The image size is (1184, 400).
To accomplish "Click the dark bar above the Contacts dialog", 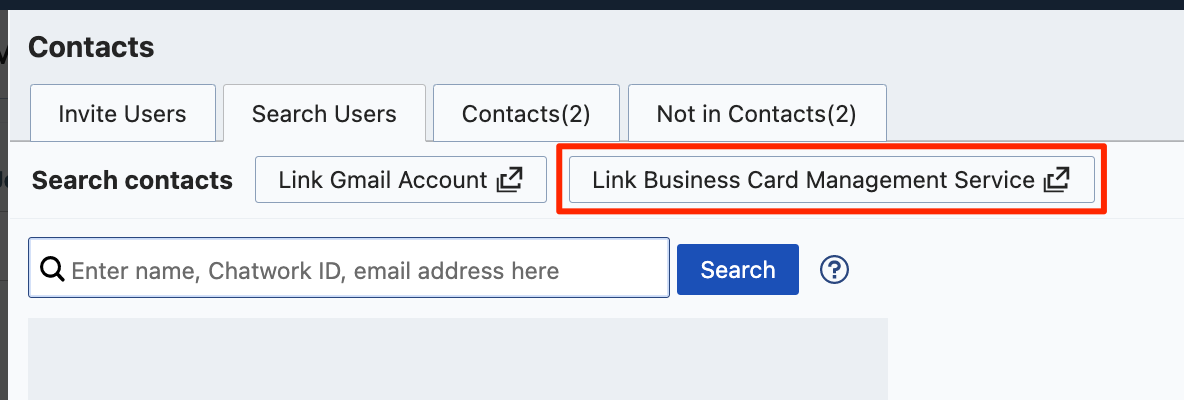I will pyautogui.click(x=592, y=5).
